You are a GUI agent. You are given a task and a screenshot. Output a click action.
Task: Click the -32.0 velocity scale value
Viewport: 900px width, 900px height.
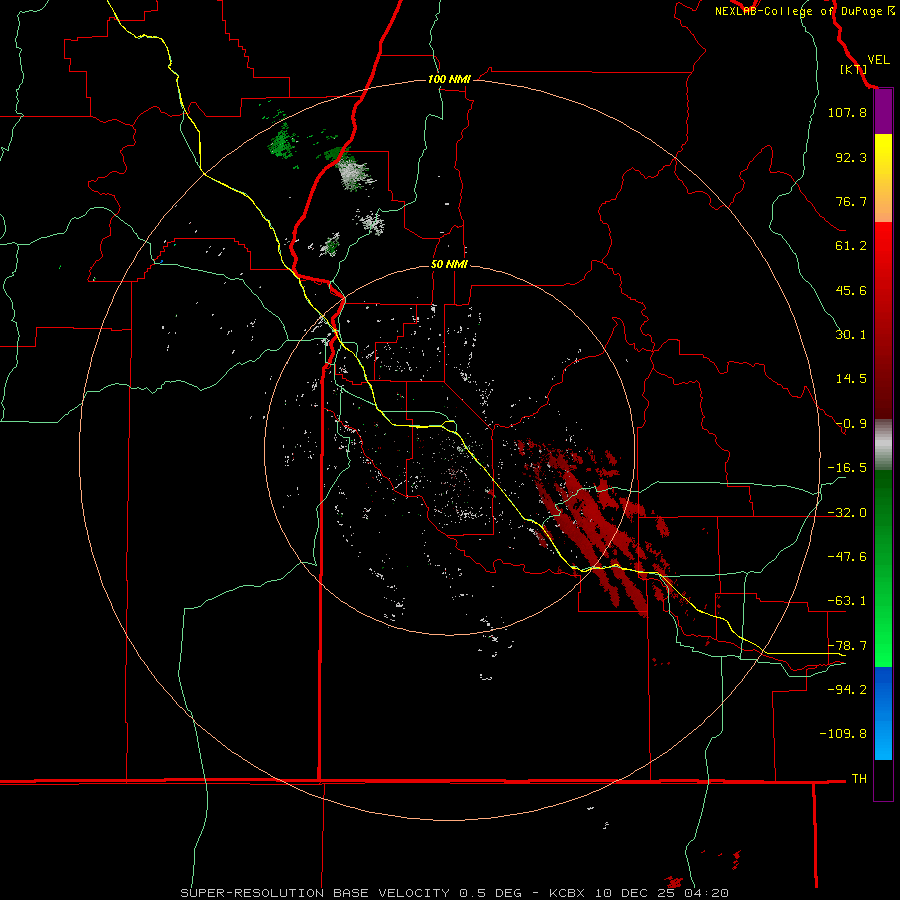(847, 513)
